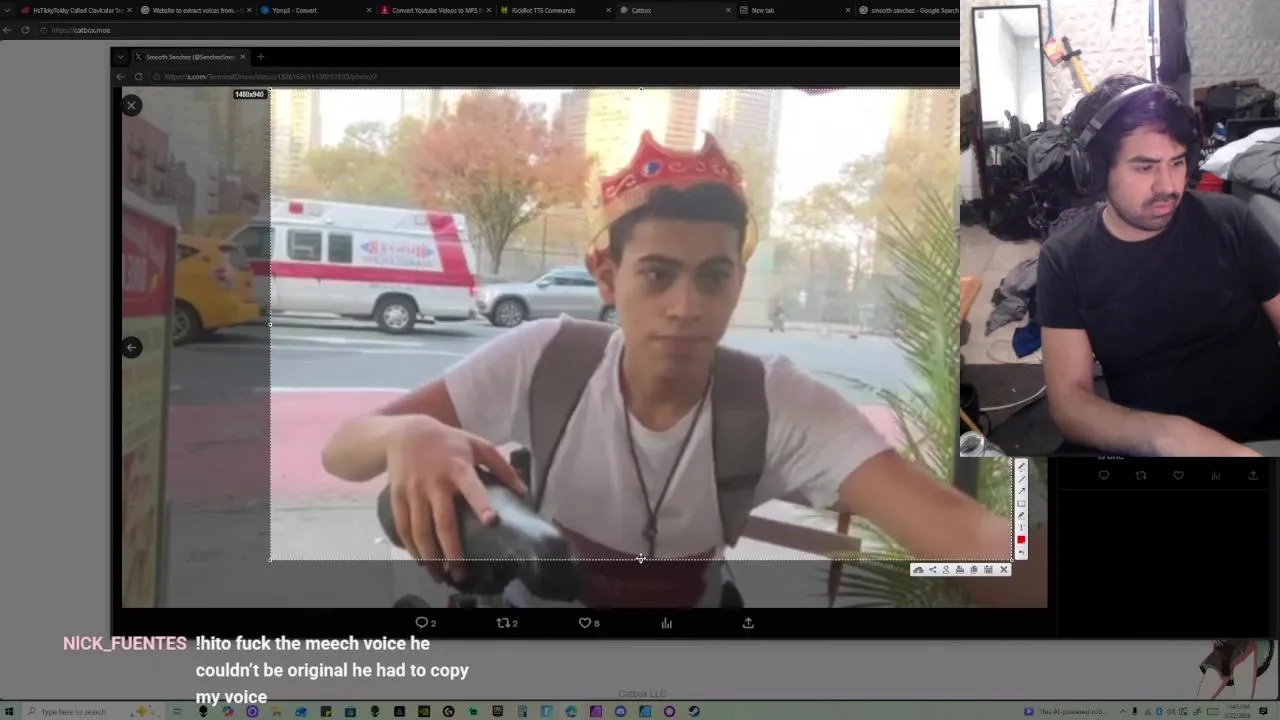Like the tweet under the photo
The height and width of the screenshot is (720, 1280).
coord(589,623)
